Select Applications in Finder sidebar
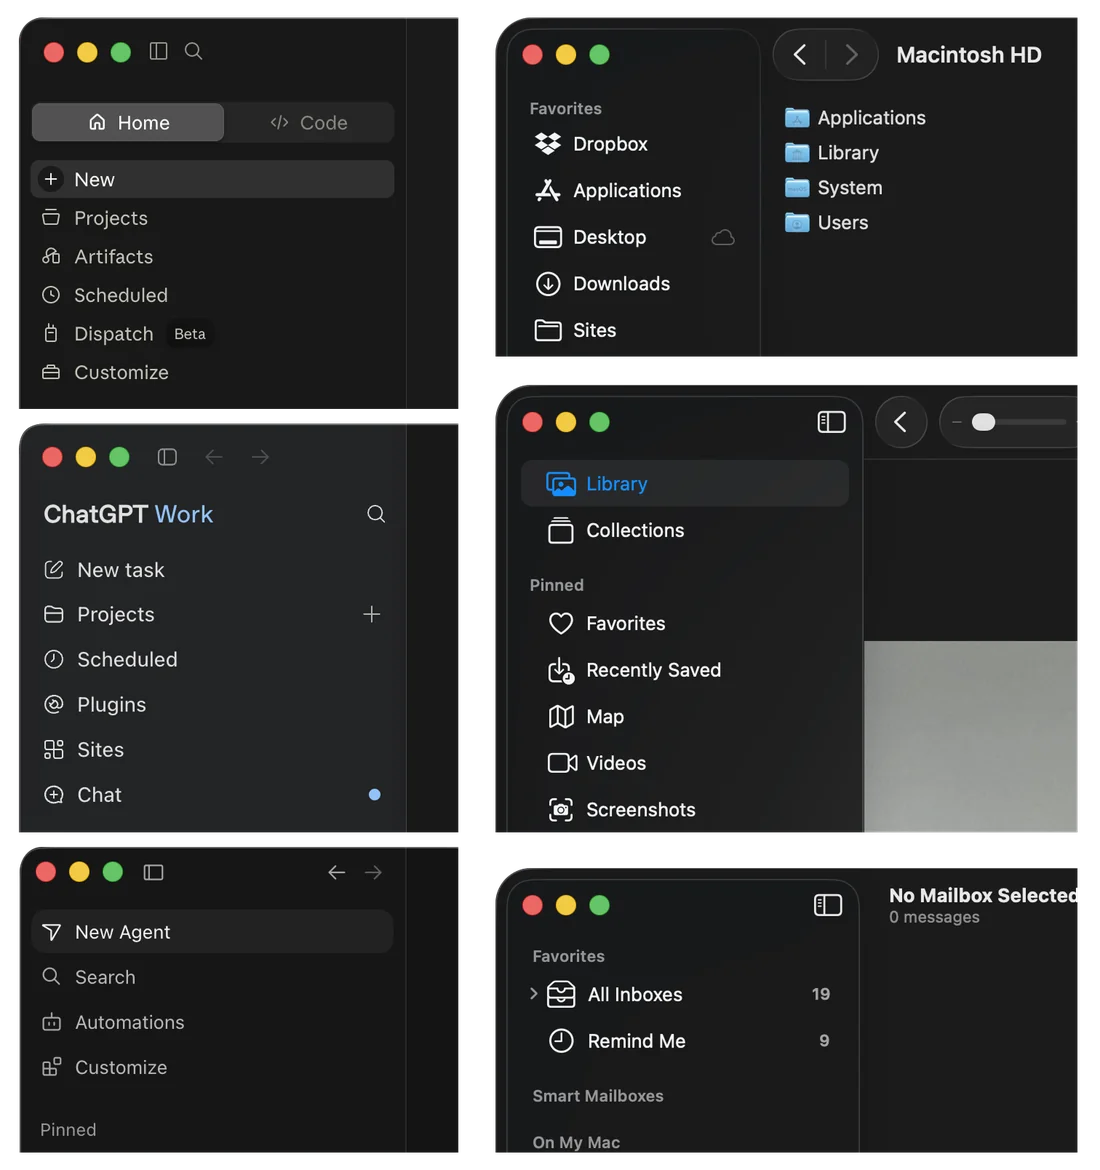 634,190
